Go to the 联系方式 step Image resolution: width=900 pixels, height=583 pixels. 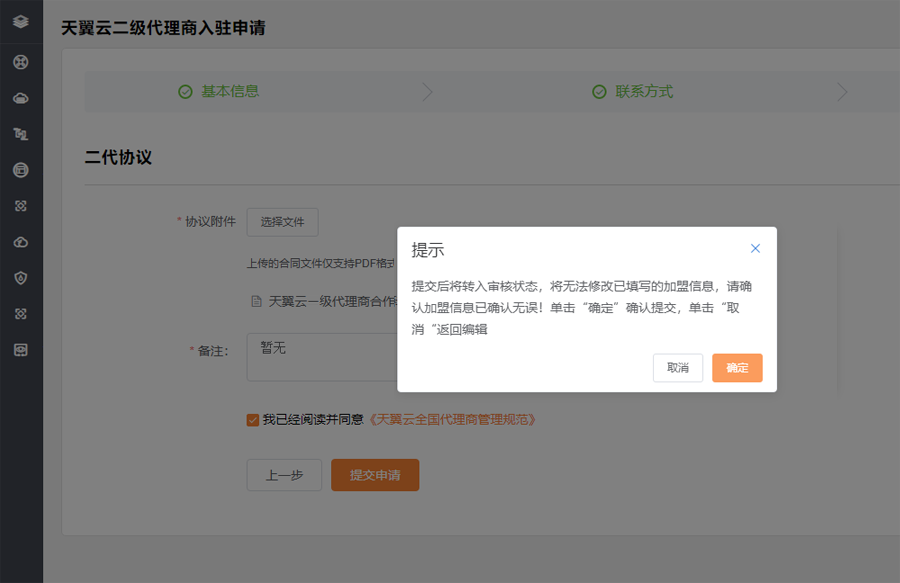tap(644, 92)
